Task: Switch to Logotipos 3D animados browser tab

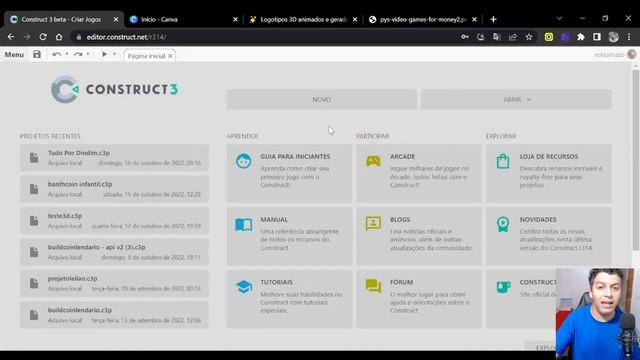Action: tap(303, 19)
